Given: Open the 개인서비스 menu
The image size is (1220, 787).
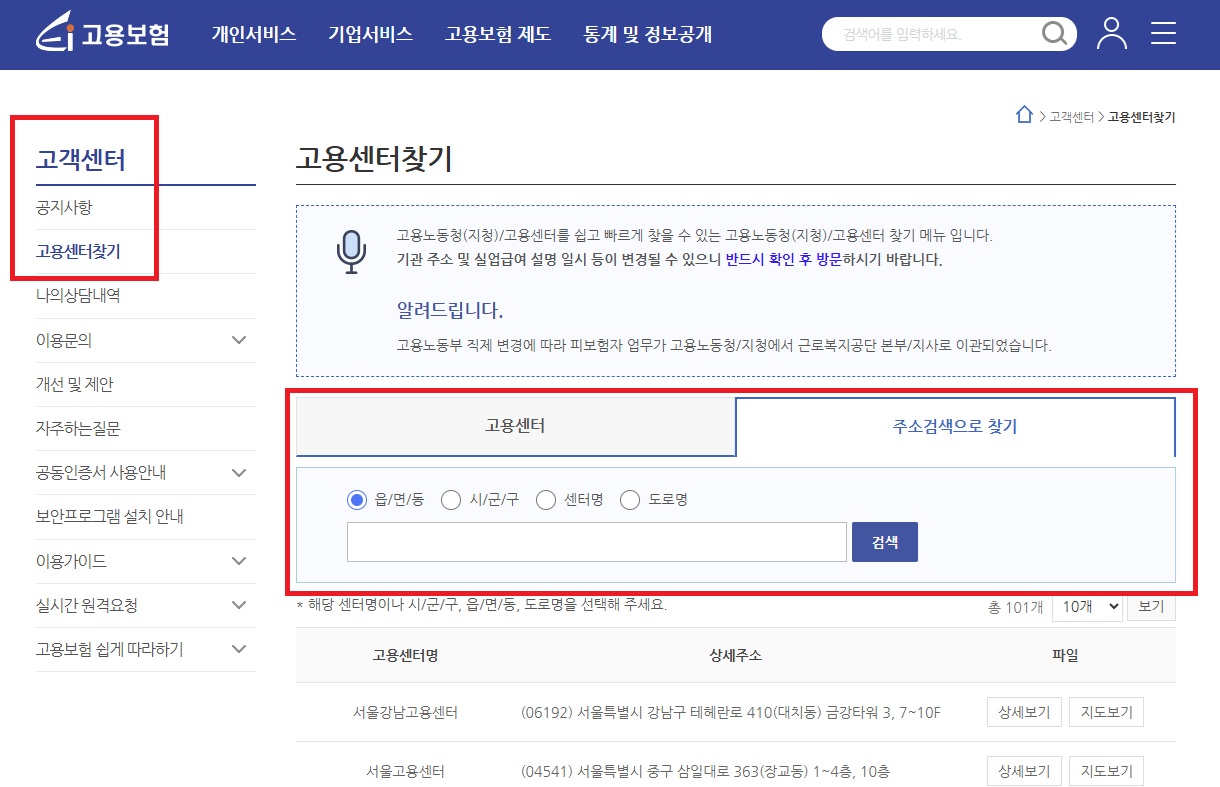Looking at the screenshot, I should pyautogui.click(x=254, y=34).
